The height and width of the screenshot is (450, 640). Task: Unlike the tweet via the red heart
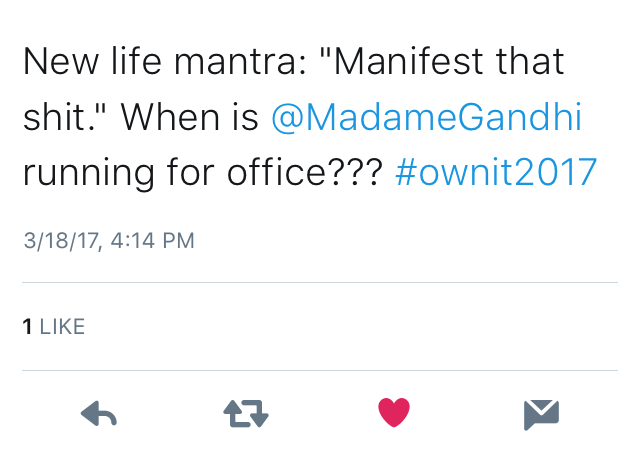click(394, 412)
